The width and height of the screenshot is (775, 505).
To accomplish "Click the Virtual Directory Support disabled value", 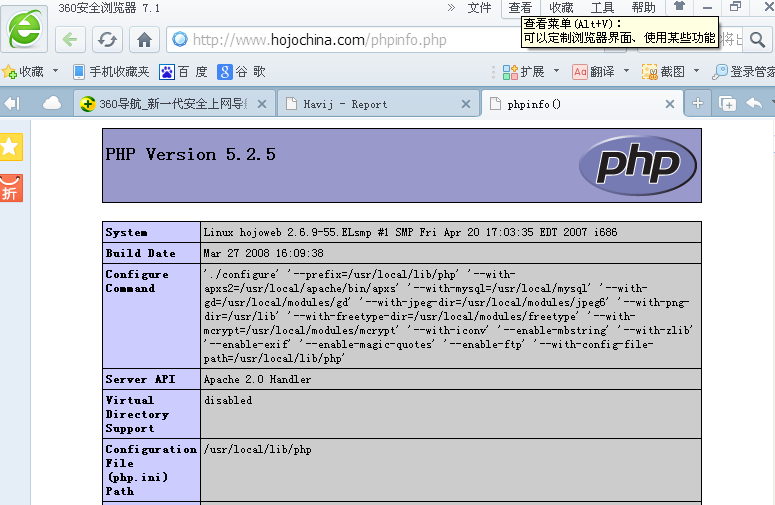I will tap(228, 400).
